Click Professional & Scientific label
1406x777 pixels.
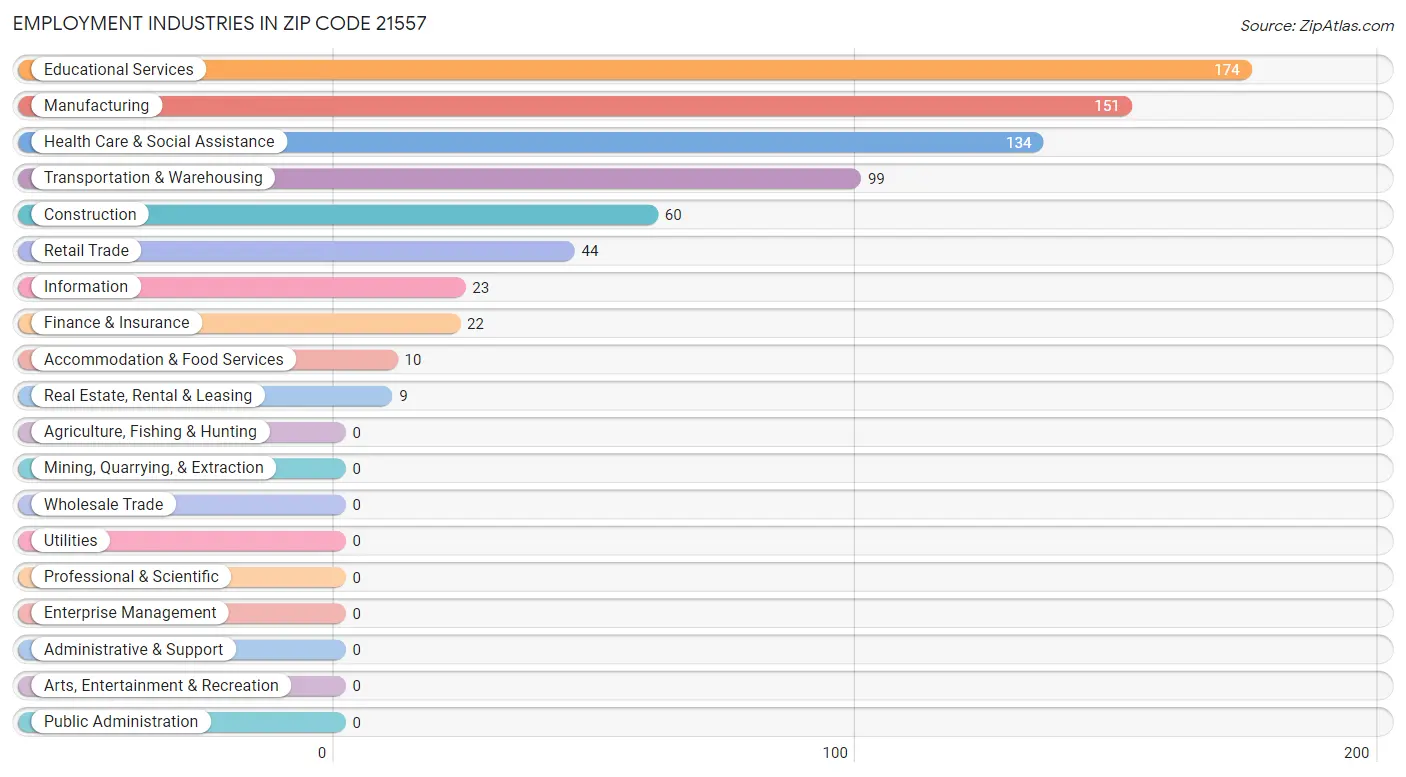[x=131, y=577]
